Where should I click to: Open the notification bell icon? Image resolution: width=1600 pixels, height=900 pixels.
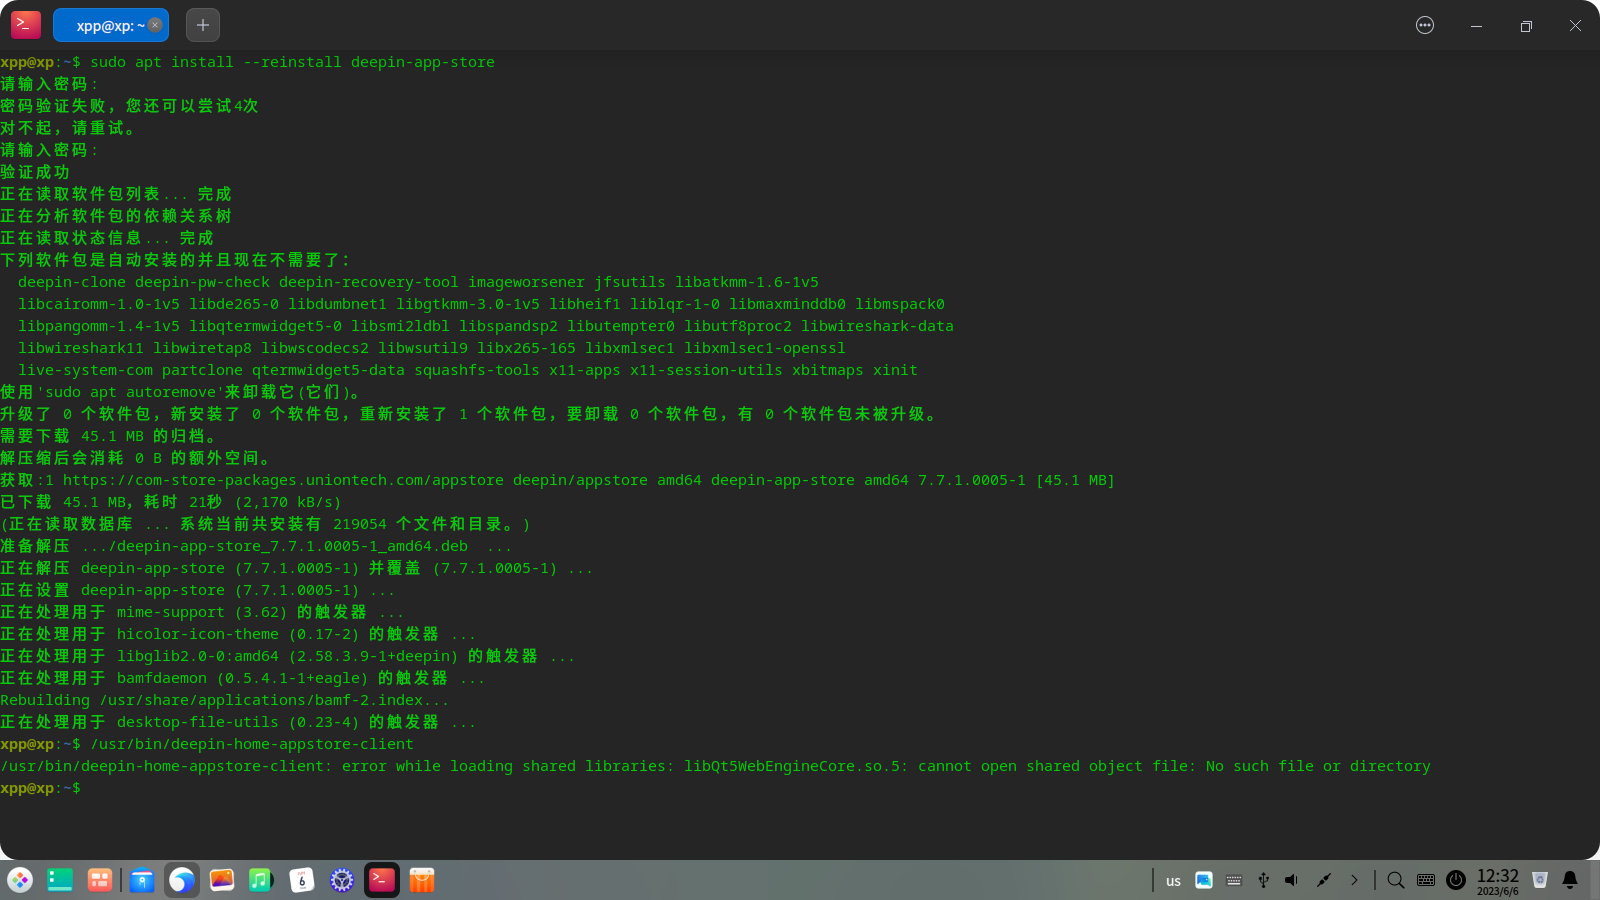(1570, 880)
